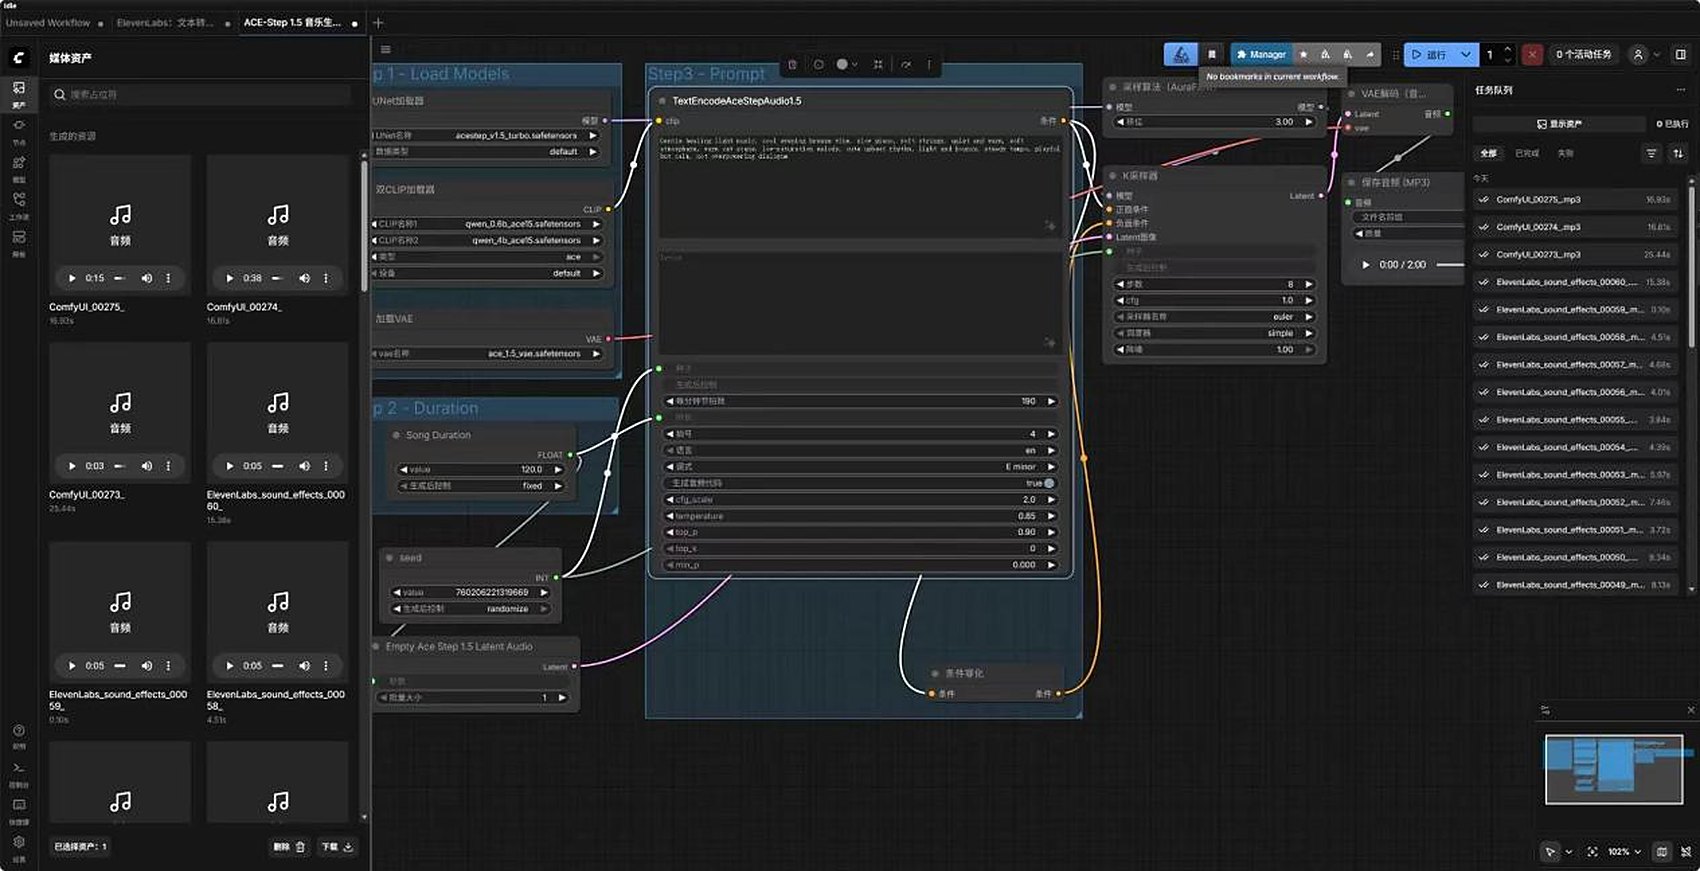This screenshot has height=871, width=1700.
Task: Open the Manager extension button
Action: [x=1261, y=54]
